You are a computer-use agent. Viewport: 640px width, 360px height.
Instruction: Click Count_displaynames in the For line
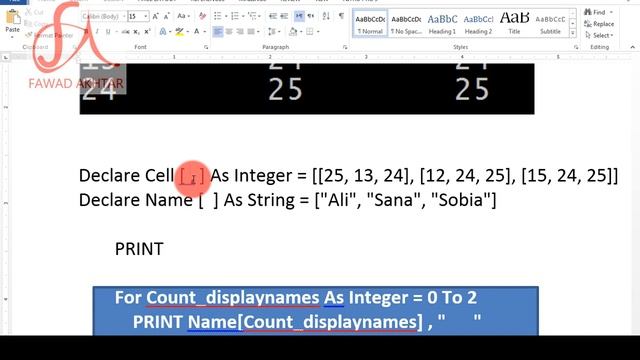(233, 298)
